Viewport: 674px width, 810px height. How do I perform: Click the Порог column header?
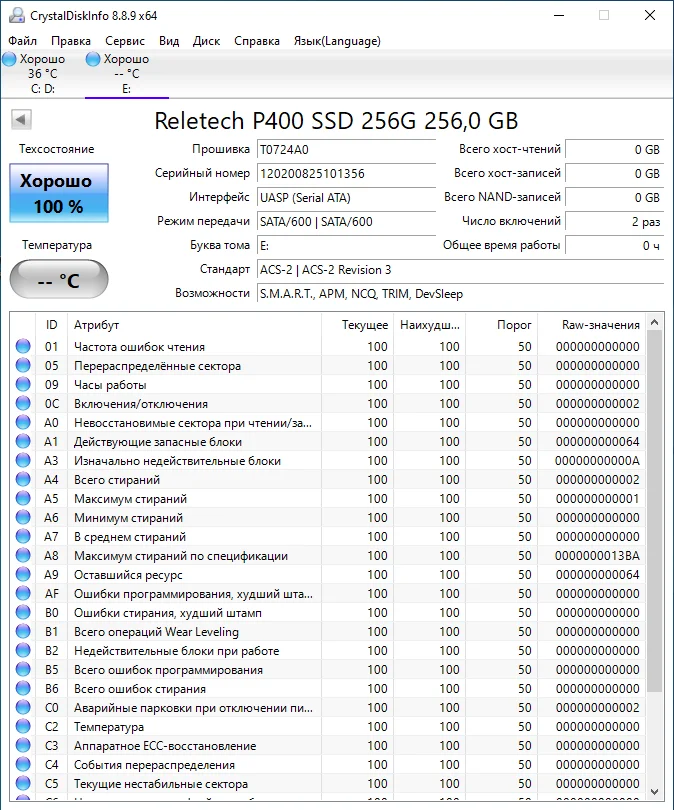point(501,325)
